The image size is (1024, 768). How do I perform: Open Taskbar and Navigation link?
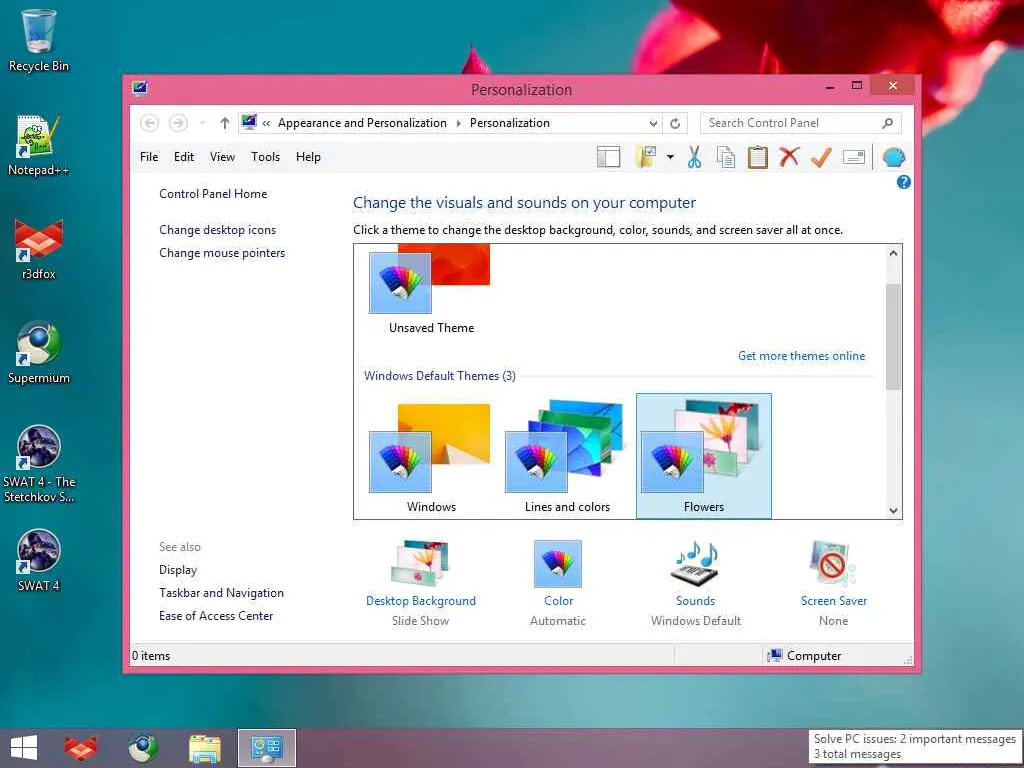pos(221,593)
